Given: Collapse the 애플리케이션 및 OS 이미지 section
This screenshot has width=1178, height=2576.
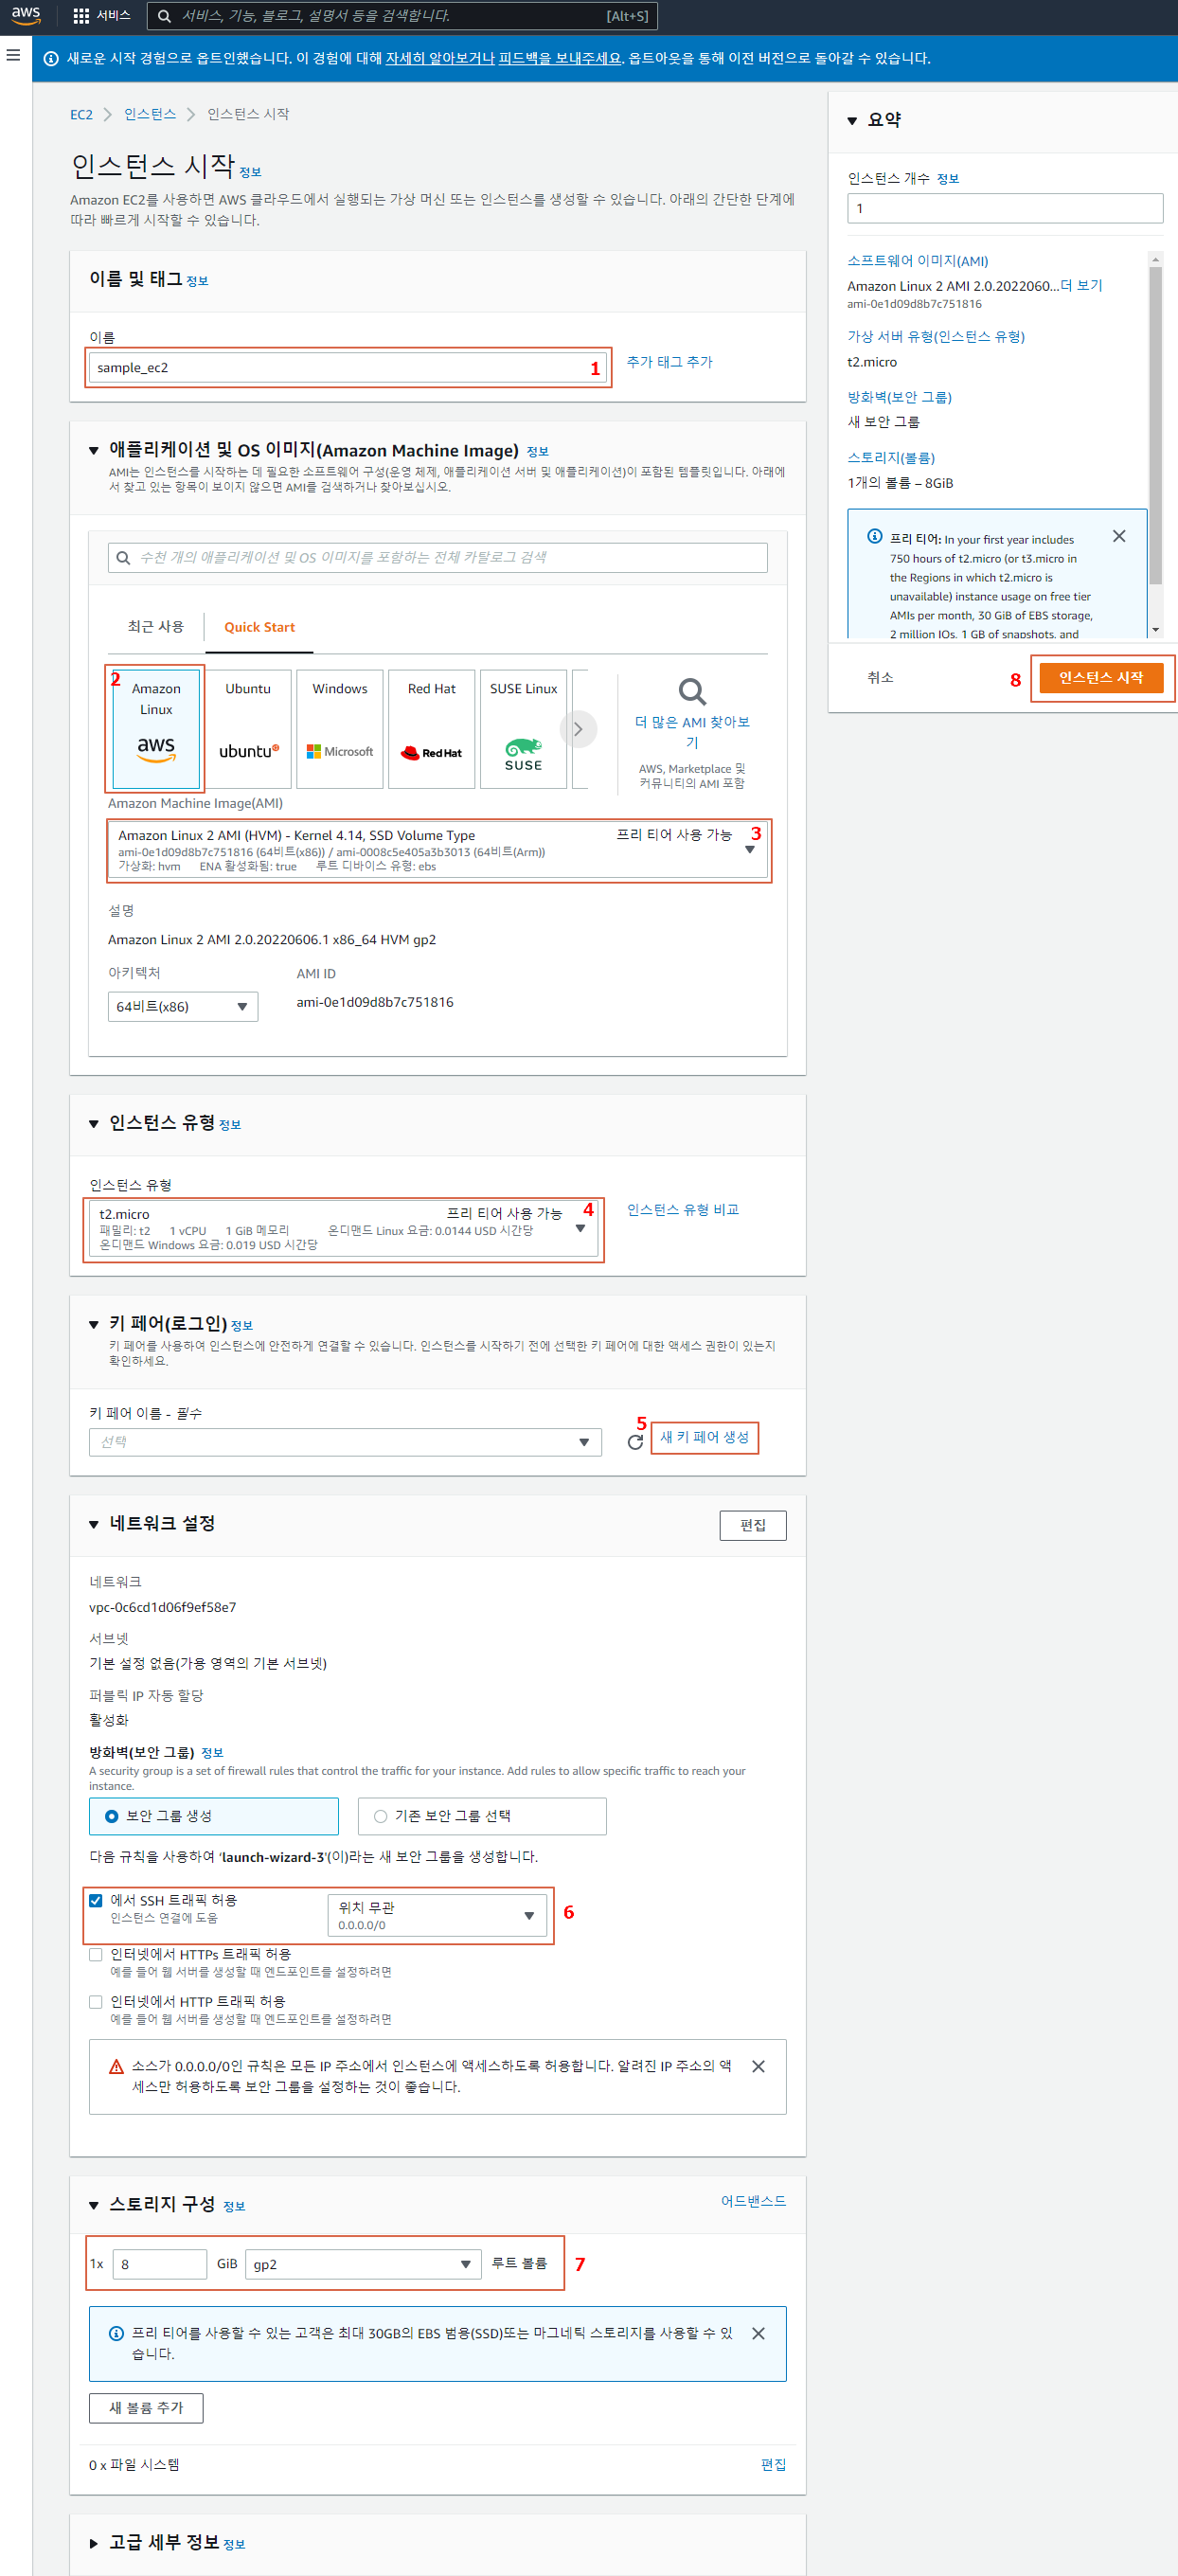Looking at the screenshot, I should (94, 451).
